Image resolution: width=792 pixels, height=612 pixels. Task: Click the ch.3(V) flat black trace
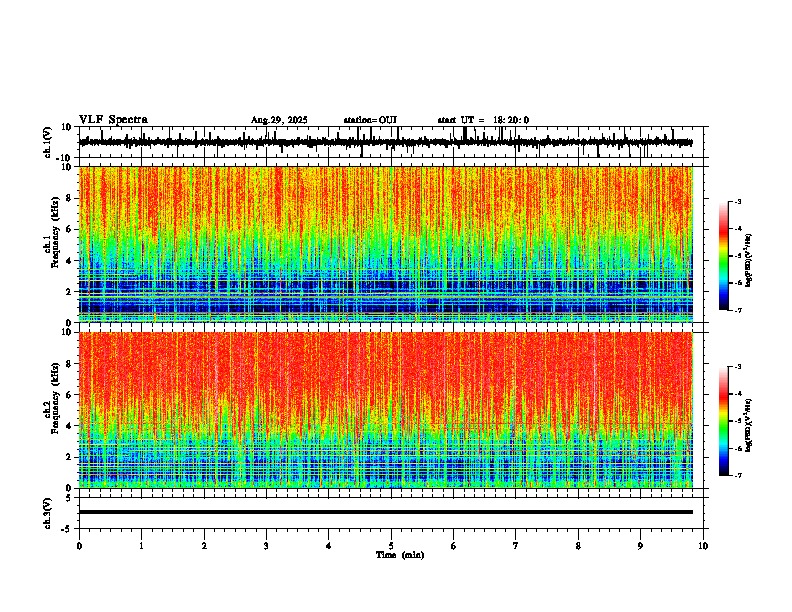[x=386, y=512]
